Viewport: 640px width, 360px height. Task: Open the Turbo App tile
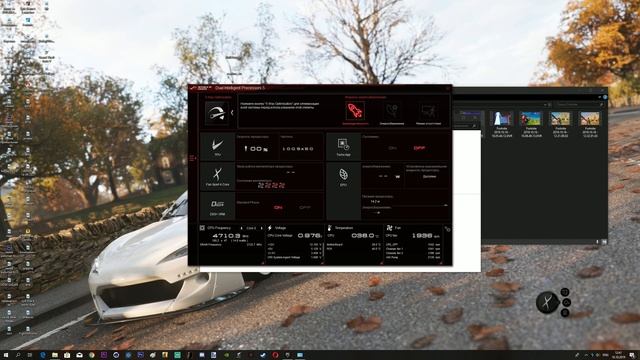point(343,147)
